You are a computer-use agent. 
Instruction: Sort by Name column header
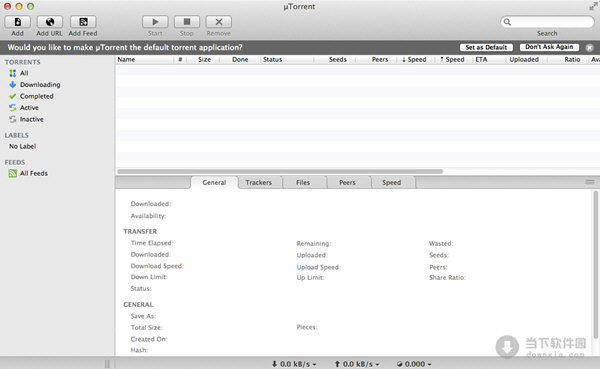(x=145, y=59)
